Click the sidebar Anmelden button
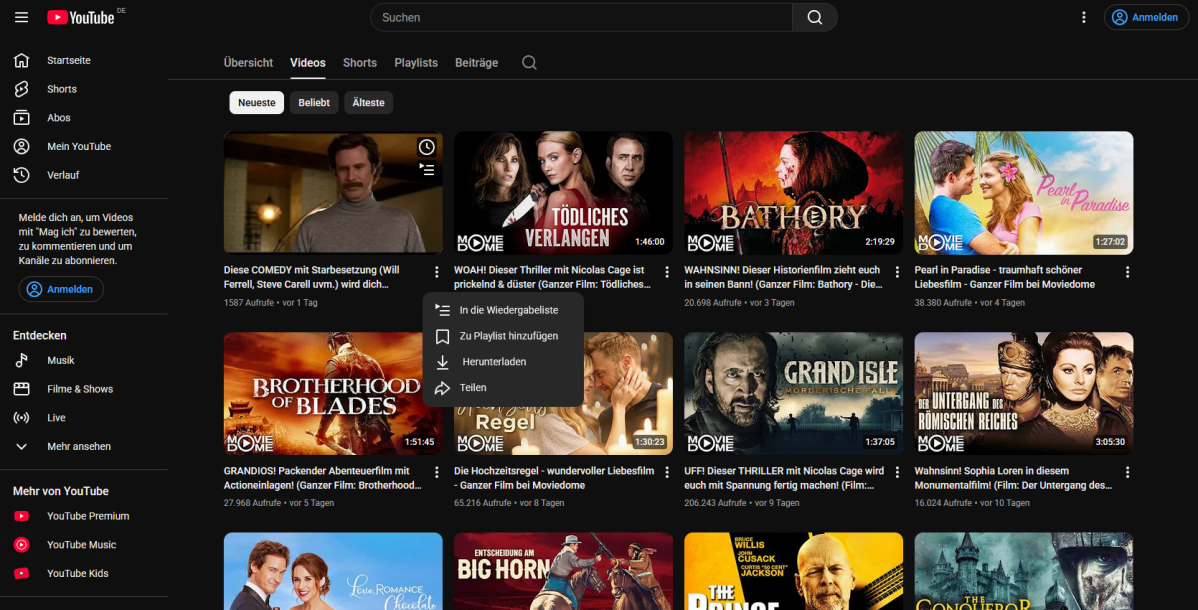This screenshot has height=610, width=1198. [61, 289]
